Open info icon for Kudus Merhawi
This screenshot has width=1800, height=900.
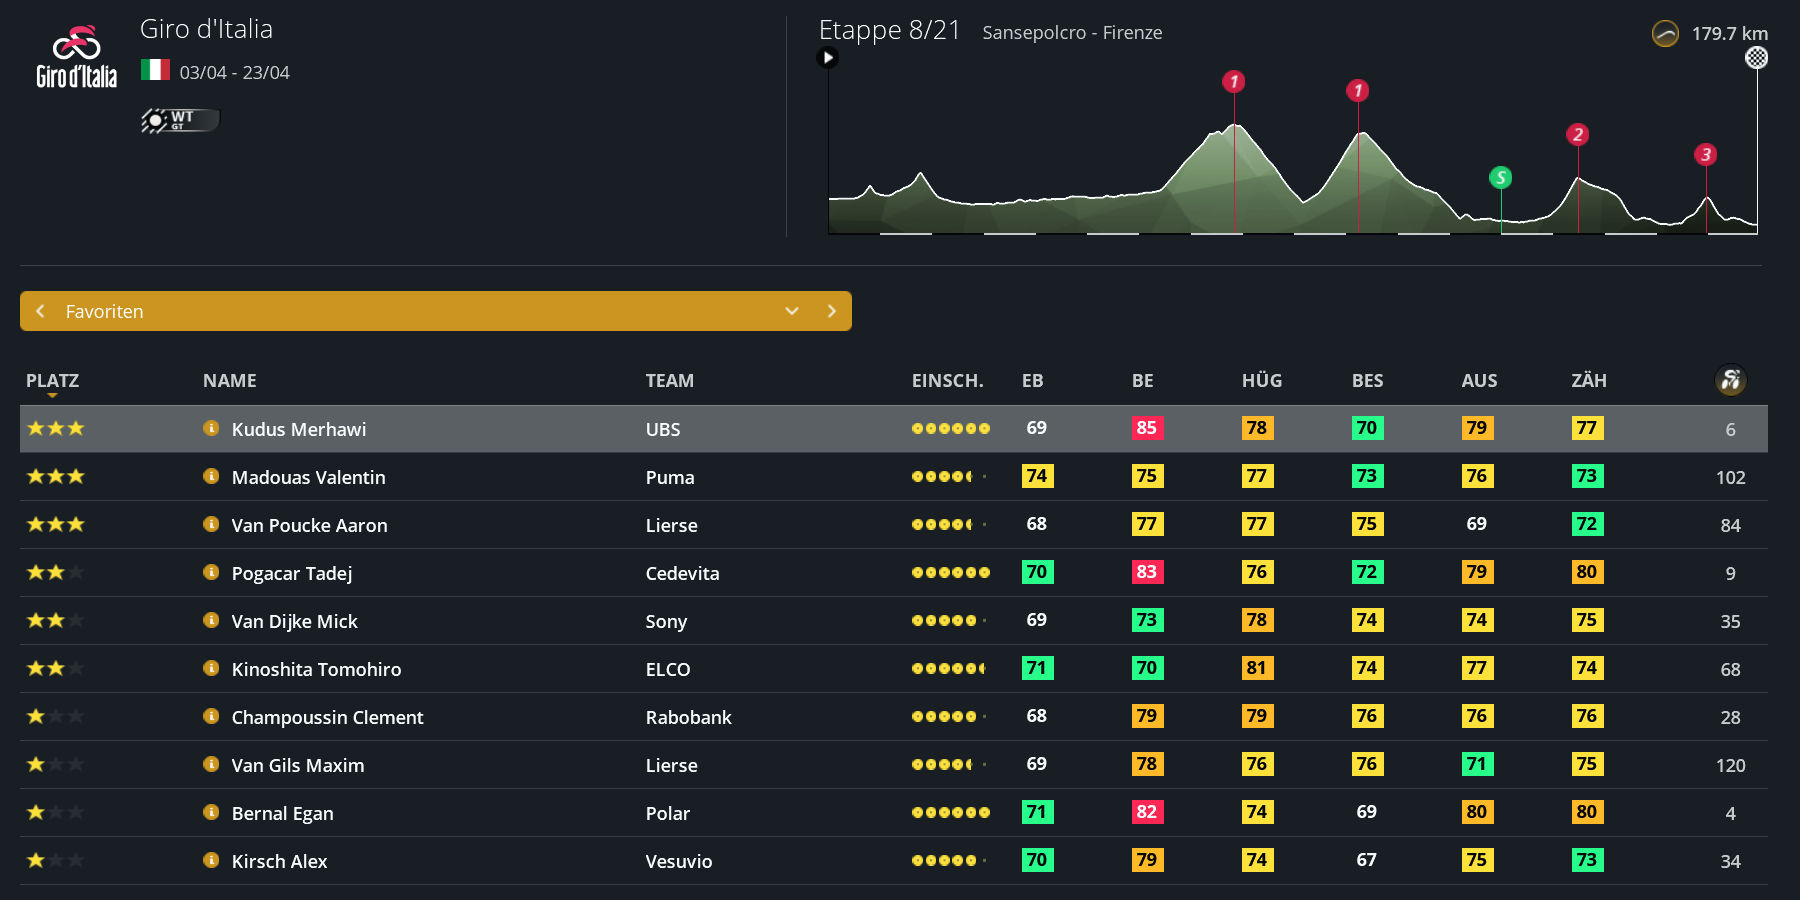tap(211, 428)
